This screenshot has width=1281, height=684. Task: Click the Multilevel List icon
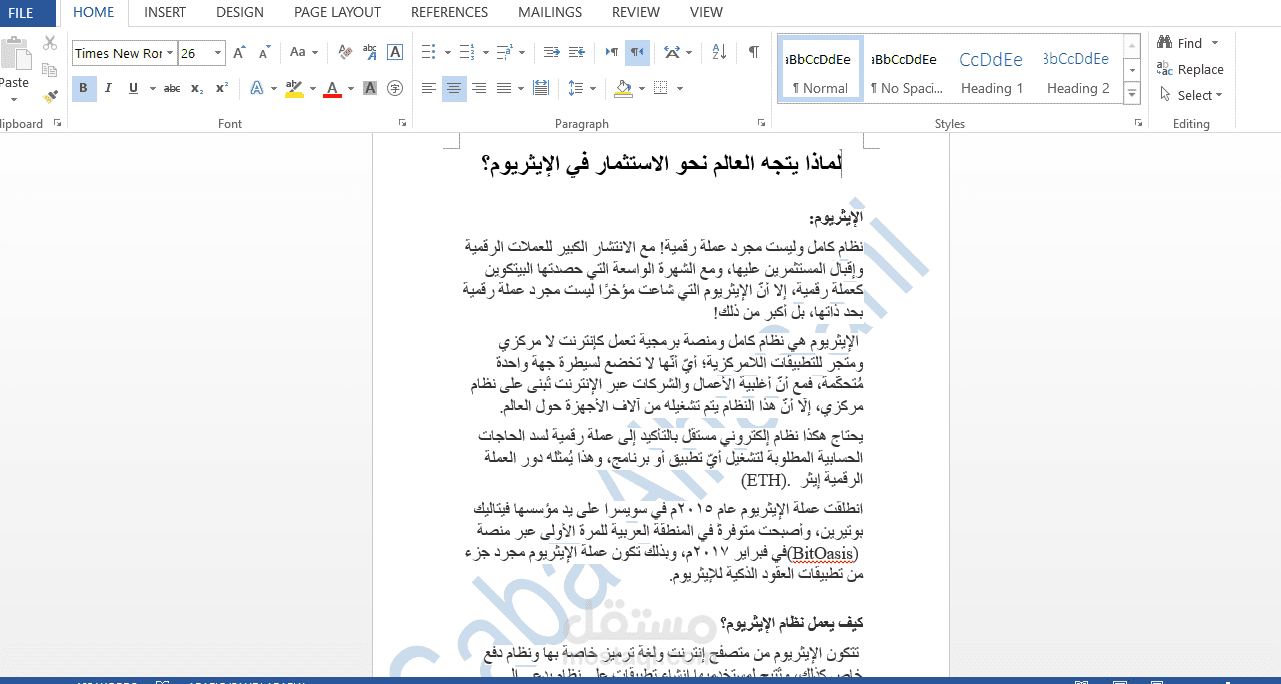(504, 52)
